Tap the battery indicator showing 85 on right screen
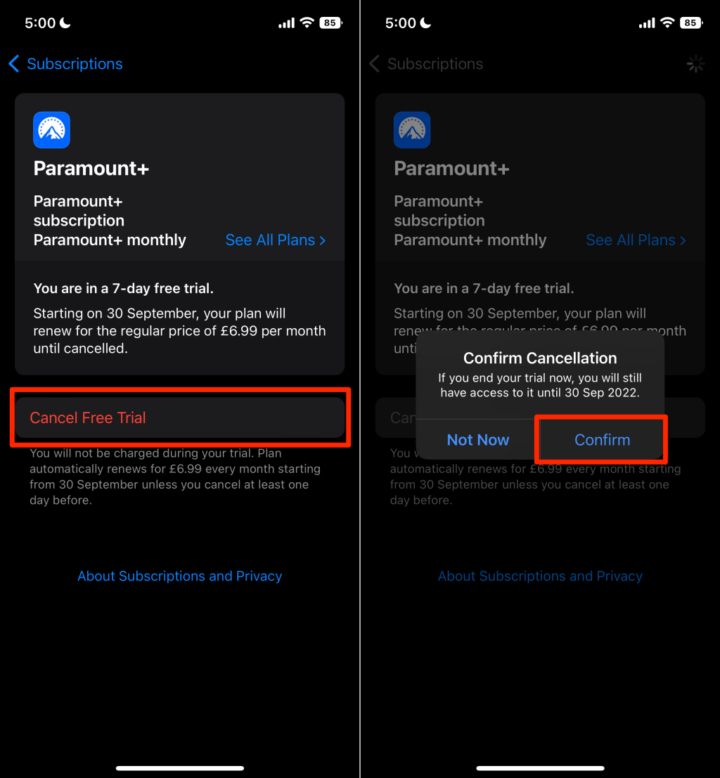 (x=691, y=23)
